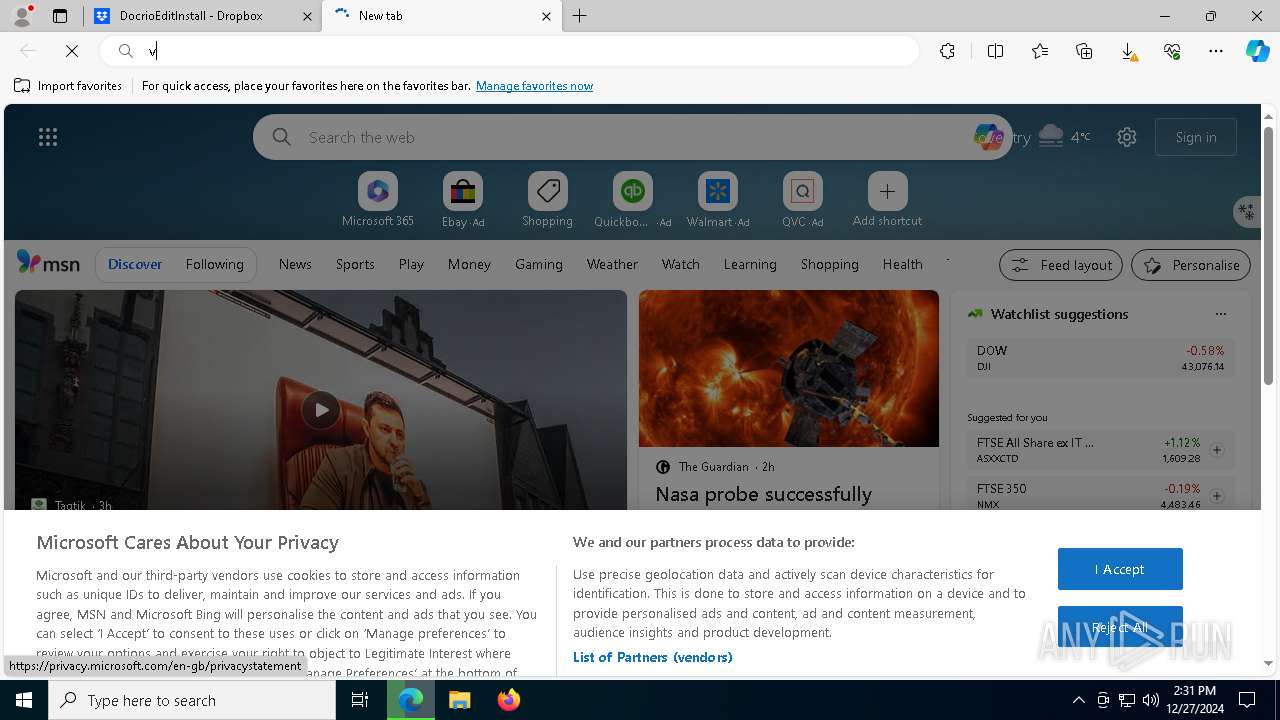Open Quickbooks shortcut tile
Screen dimensions: 1280x720
pos(632,200)
